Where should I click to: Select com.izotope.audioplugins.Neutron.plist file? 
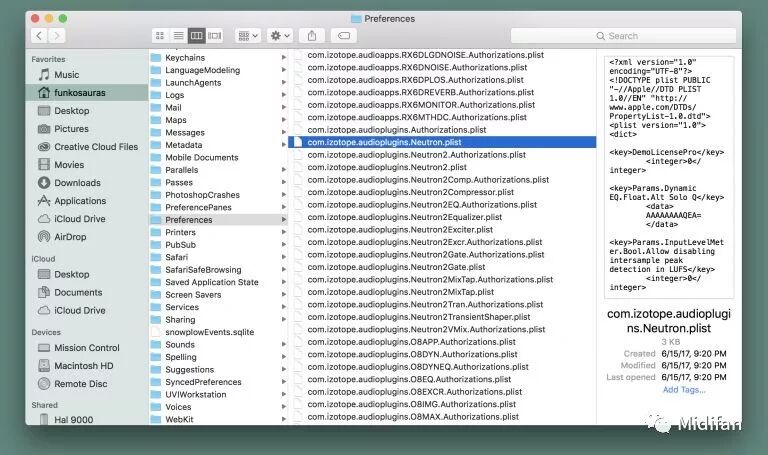pos(442,142)
